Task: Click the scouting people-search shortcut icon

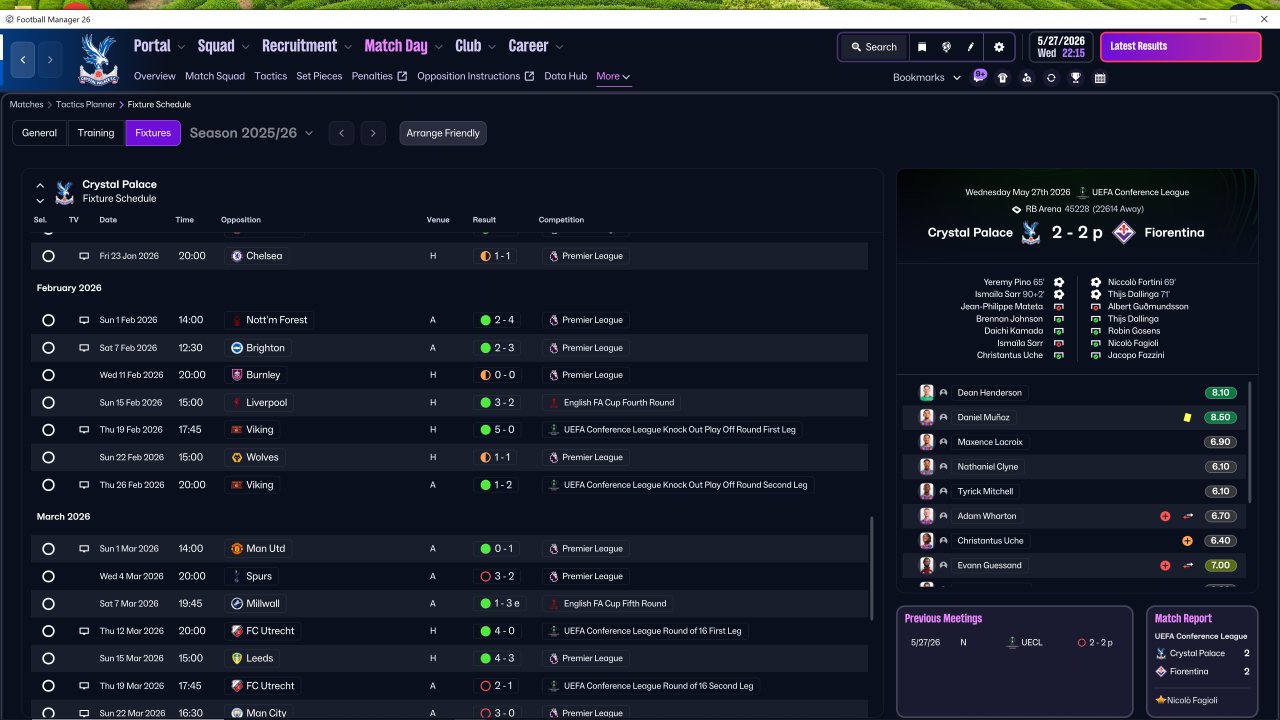Action: (x=1027, y=78)
